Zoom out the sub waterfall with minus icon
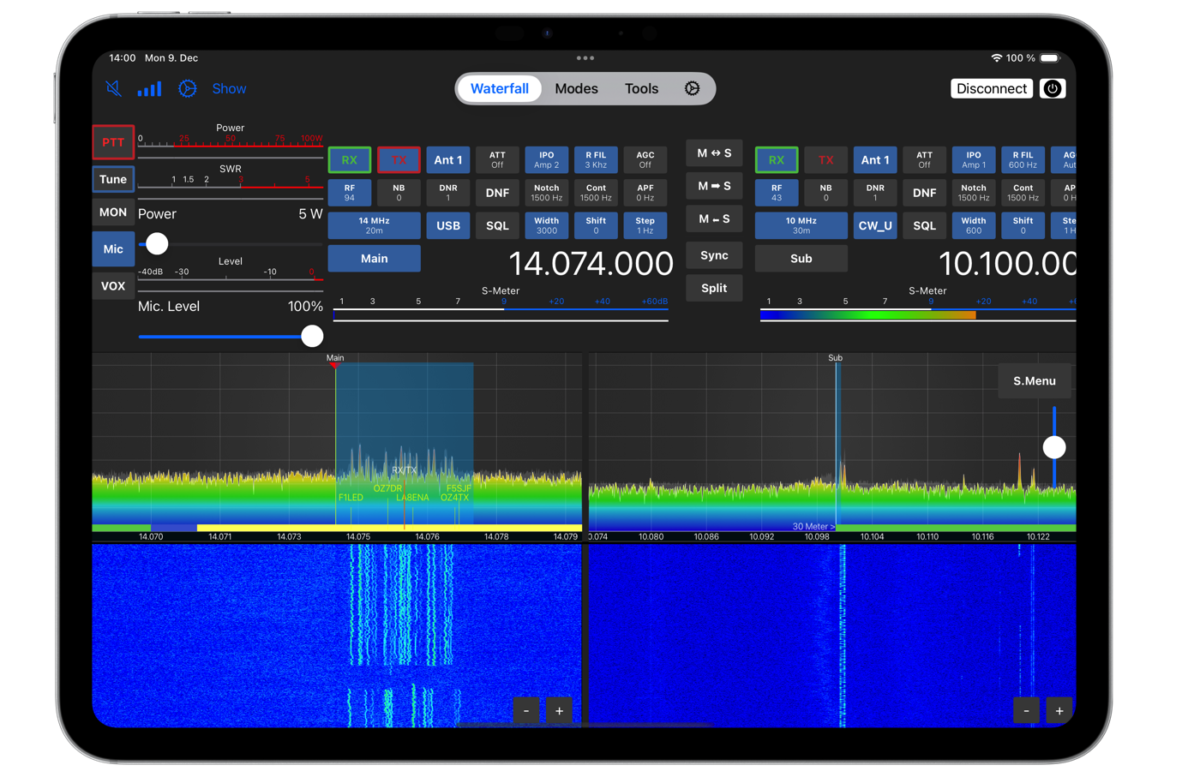The width and height of the screenshot is (1200, 771). (1026, 710)
